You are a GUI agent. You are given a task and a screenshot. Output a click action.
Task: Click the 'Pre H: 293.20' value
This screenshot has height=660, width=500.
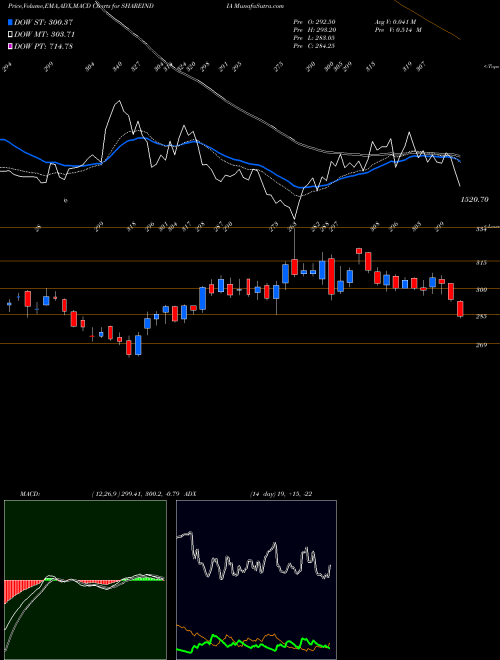pos(314,30)
